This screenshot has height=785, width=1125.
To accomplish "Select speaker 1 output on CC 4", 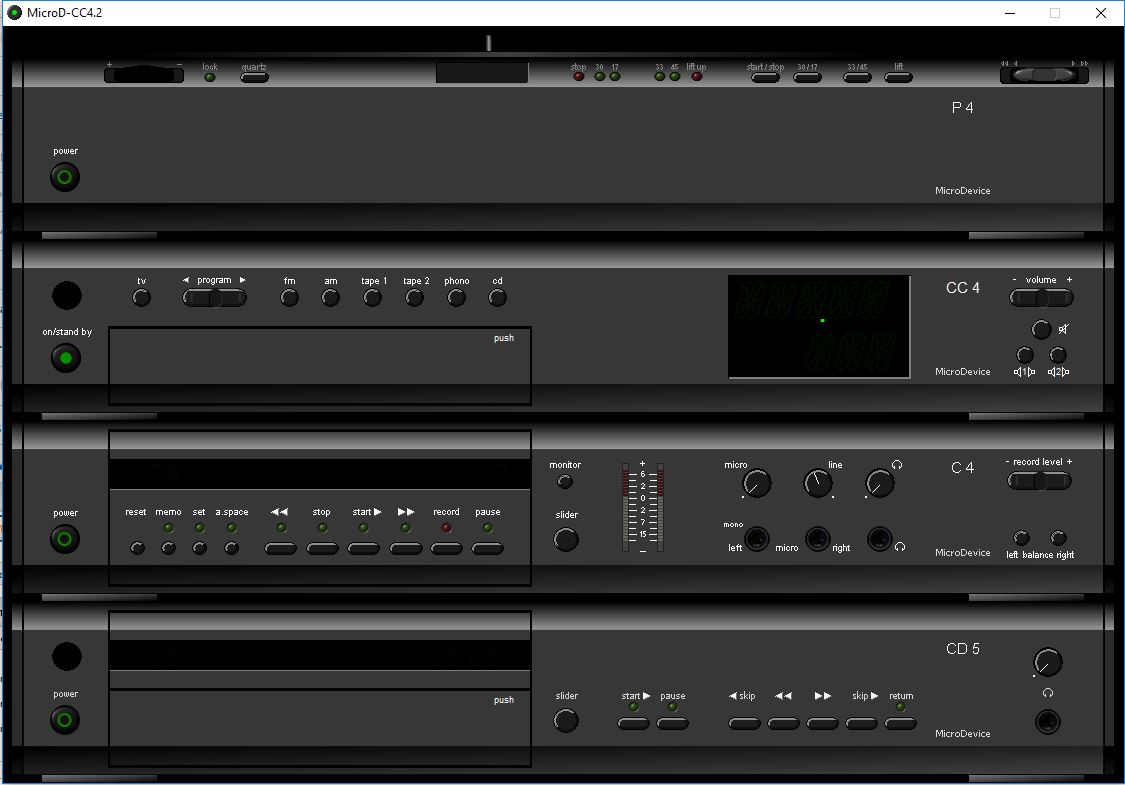I will [1024, 355].
